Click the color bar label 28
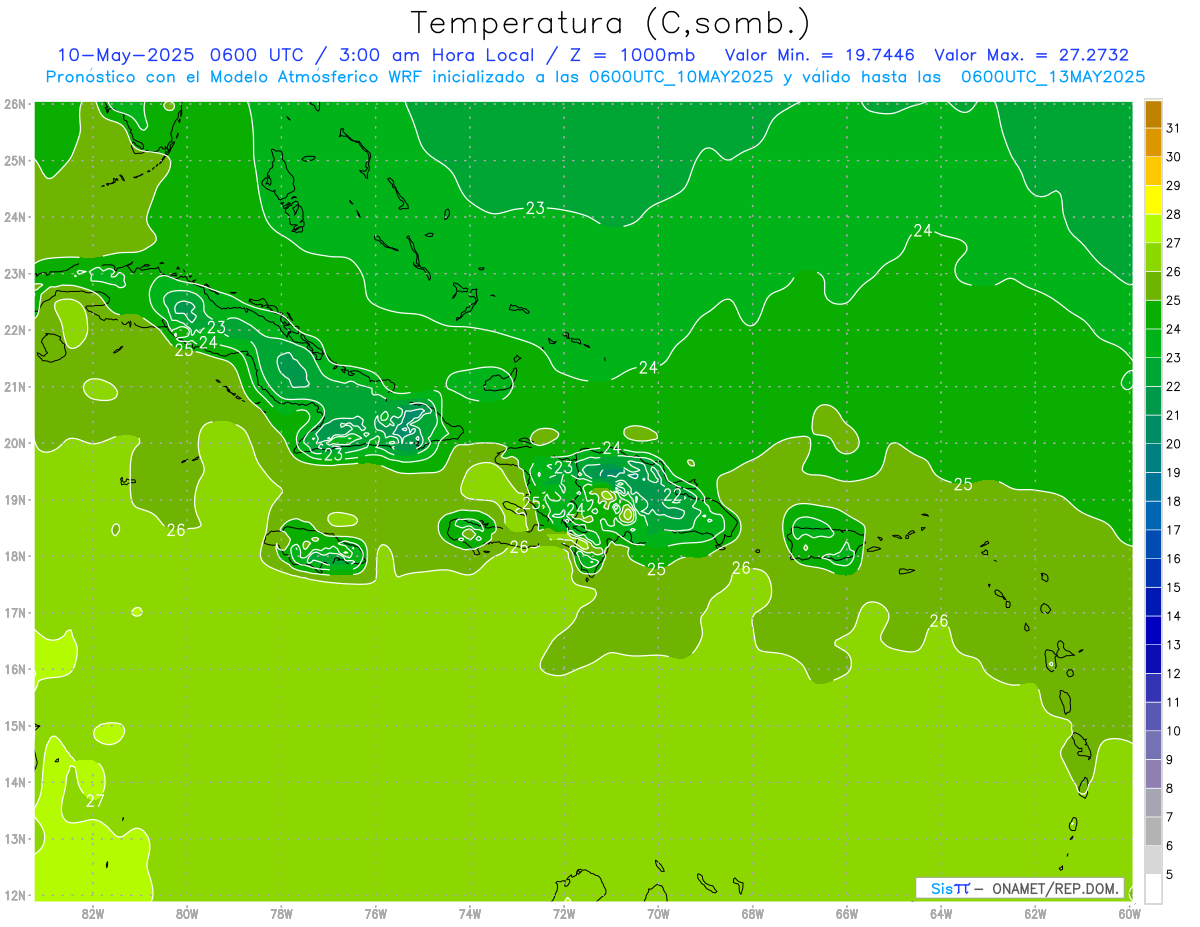 point(1174,214)
